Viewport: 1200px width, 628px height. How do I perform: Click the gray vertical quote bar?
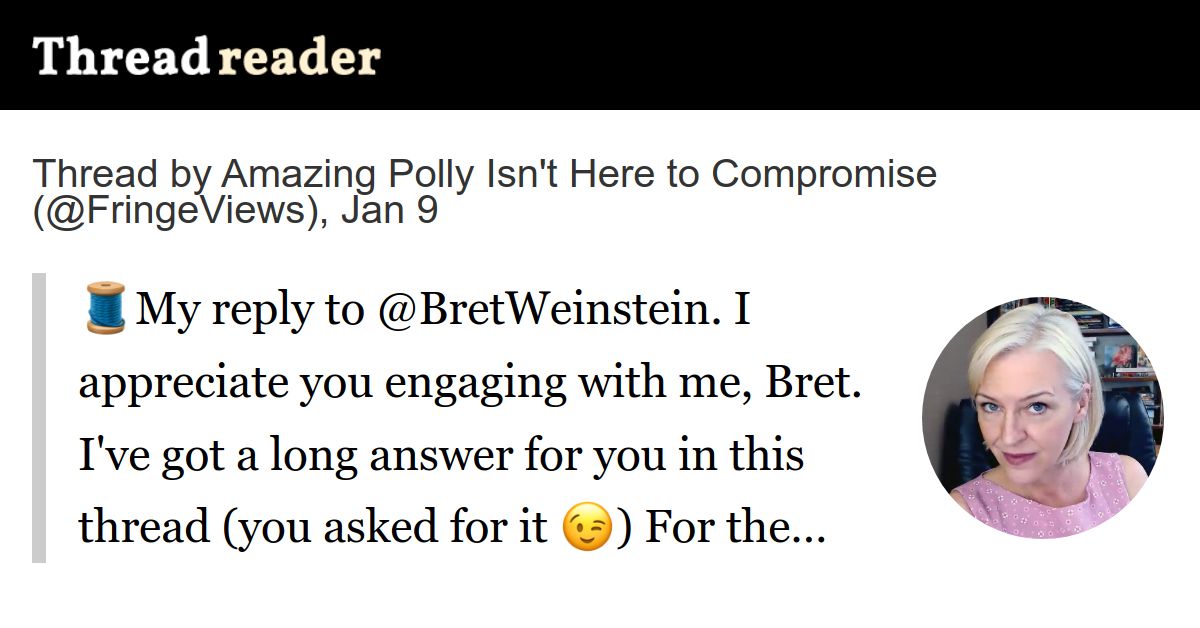tap(39, 418)
